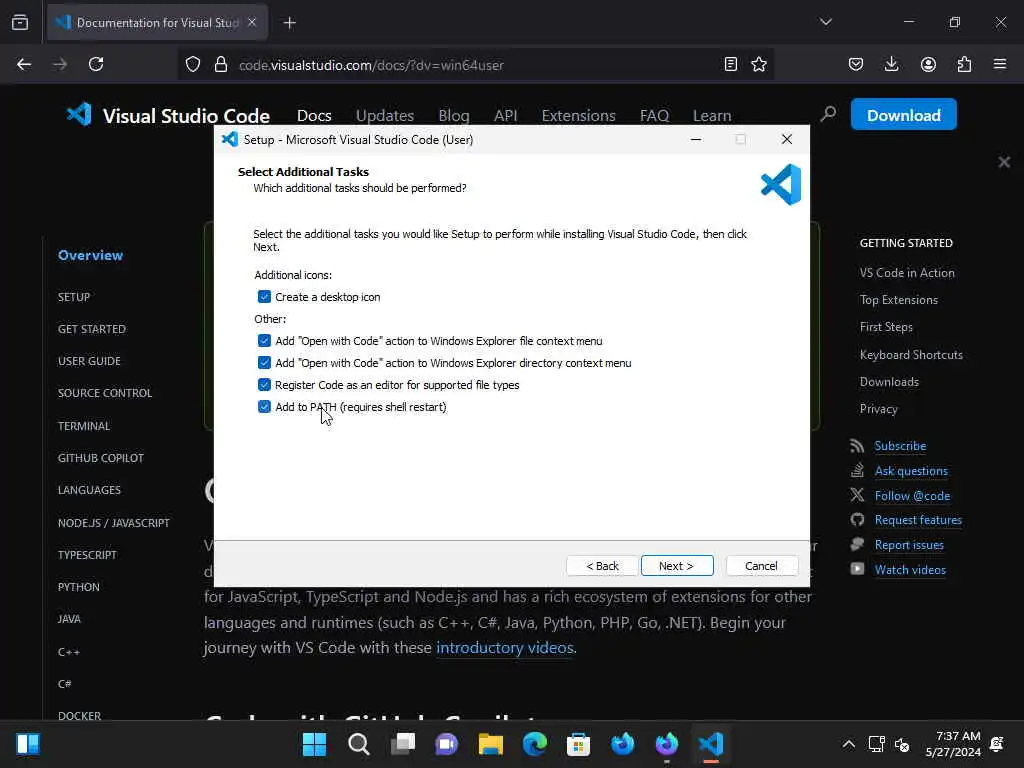
Task: Bookmark this page with the star icon
Action: tap(759, 64)
